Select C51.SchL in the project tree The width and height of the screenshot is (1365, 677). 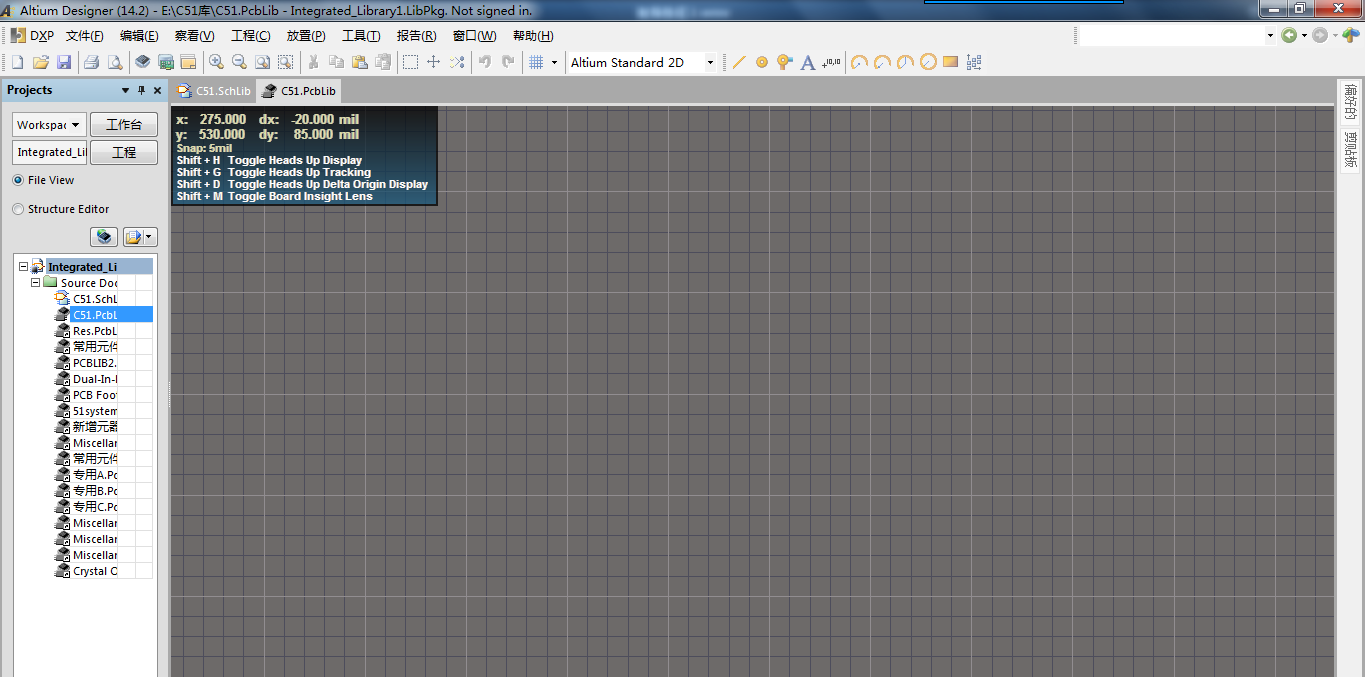[94, 299]
